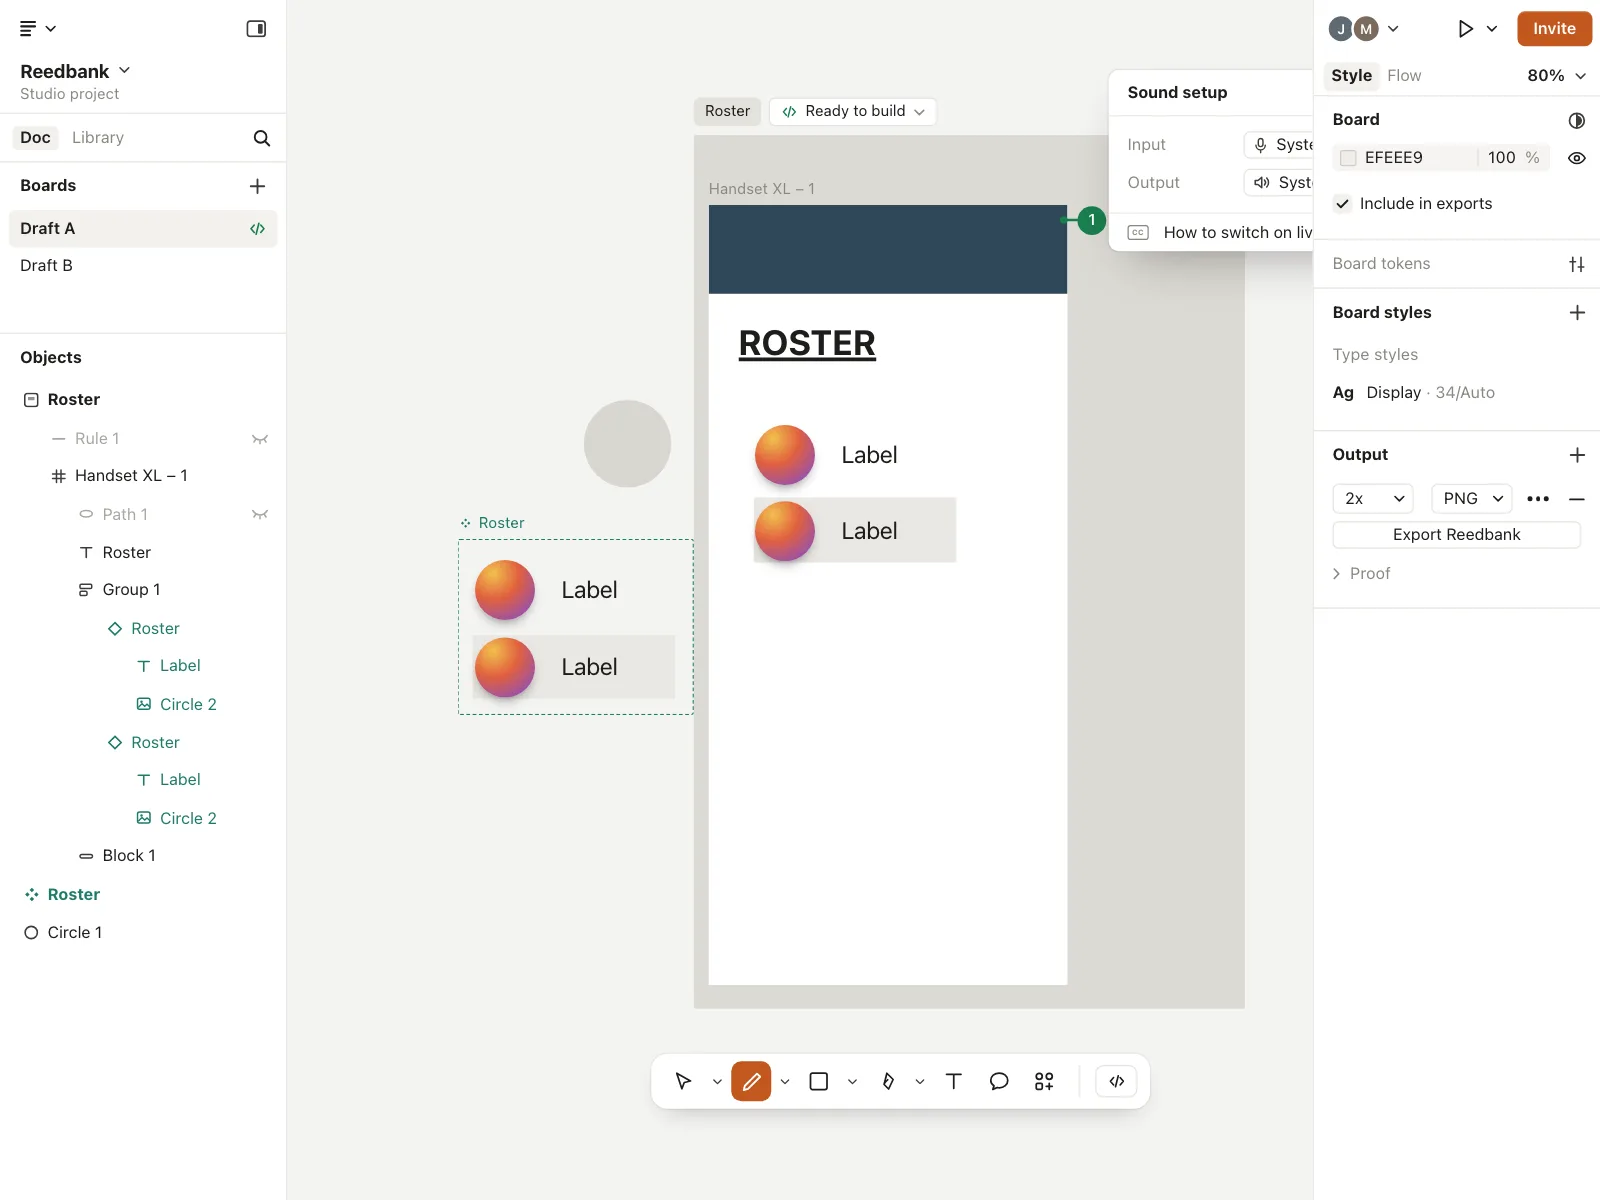The width and height of the screenshot is (1600, 1200).
Task: Open the 2x export scale dropdown
Action: [x=1373, y=499]
